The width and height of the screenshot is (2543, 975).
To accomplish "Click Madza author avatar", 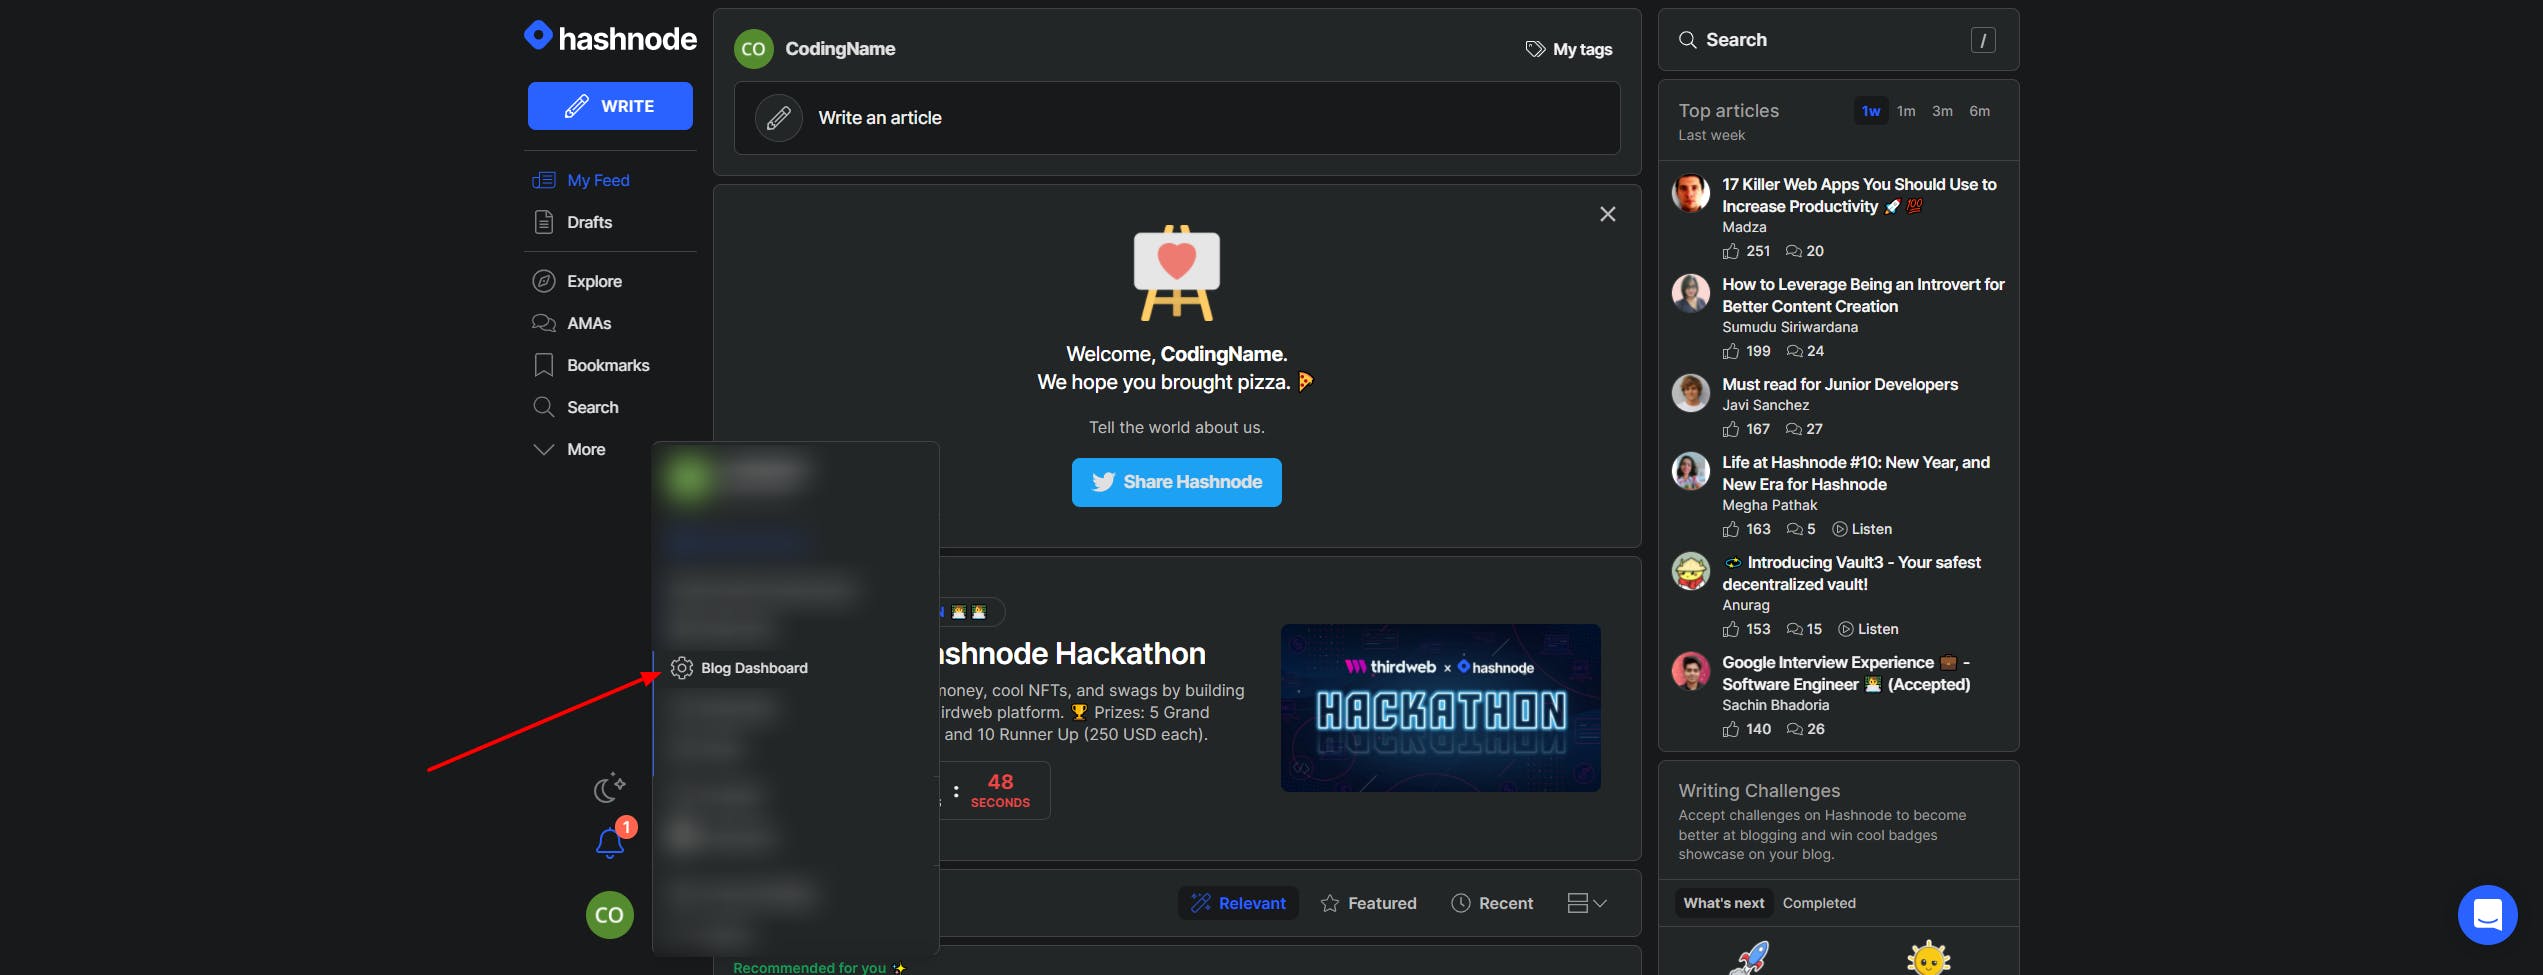I will tap(1691, 193).
